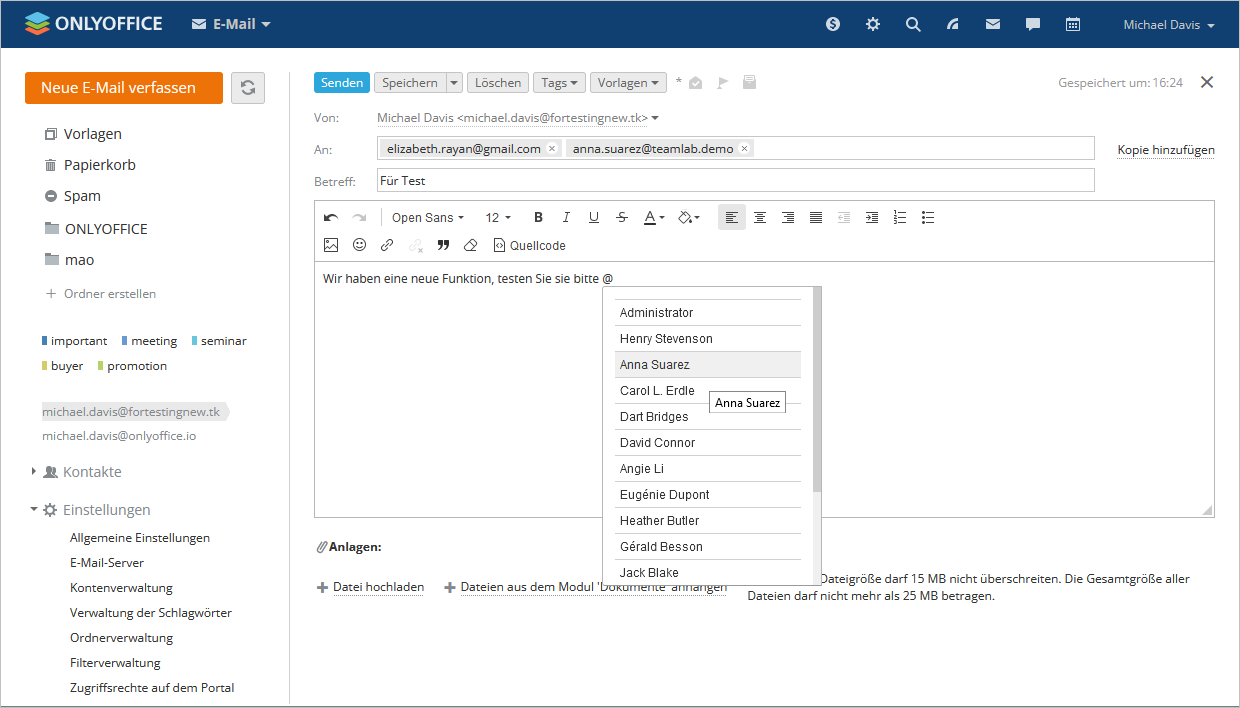
Task: Click the mention list scrollbar
Action: 817,390
